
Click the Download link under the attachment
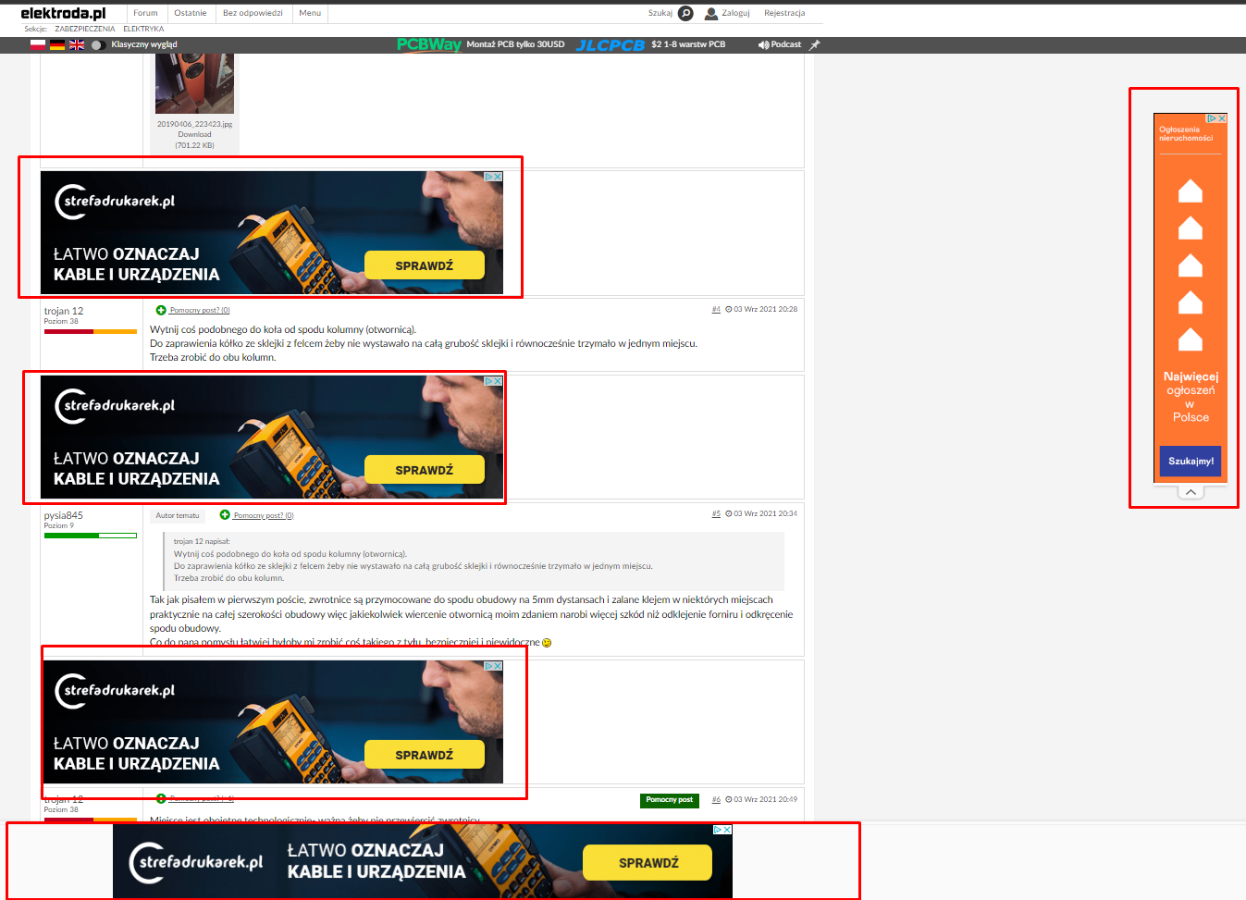pos(194,134)
